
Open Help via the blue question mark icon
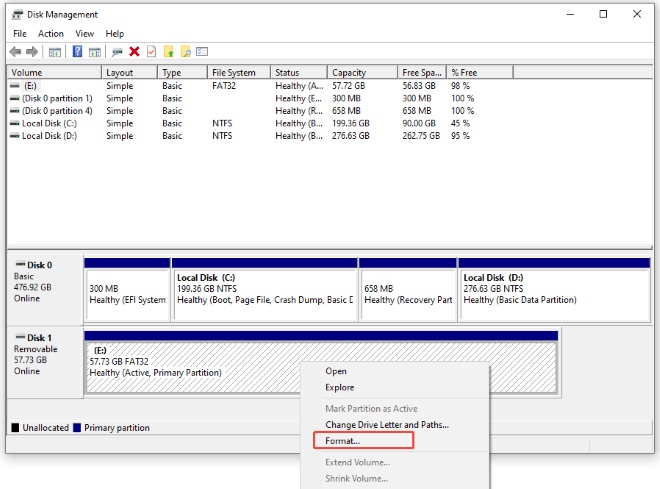[77, 51]
